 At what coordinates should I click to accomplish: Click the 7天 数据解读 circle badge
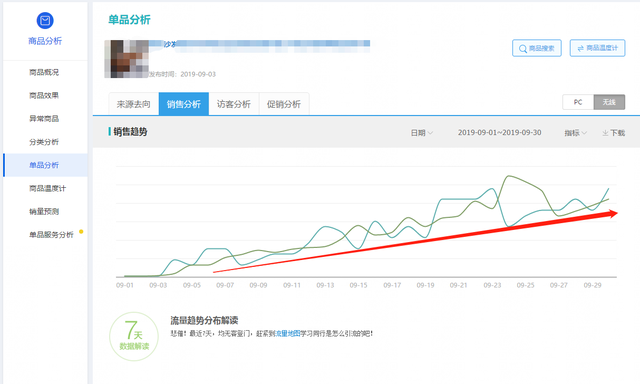click(x=134, y=337)
